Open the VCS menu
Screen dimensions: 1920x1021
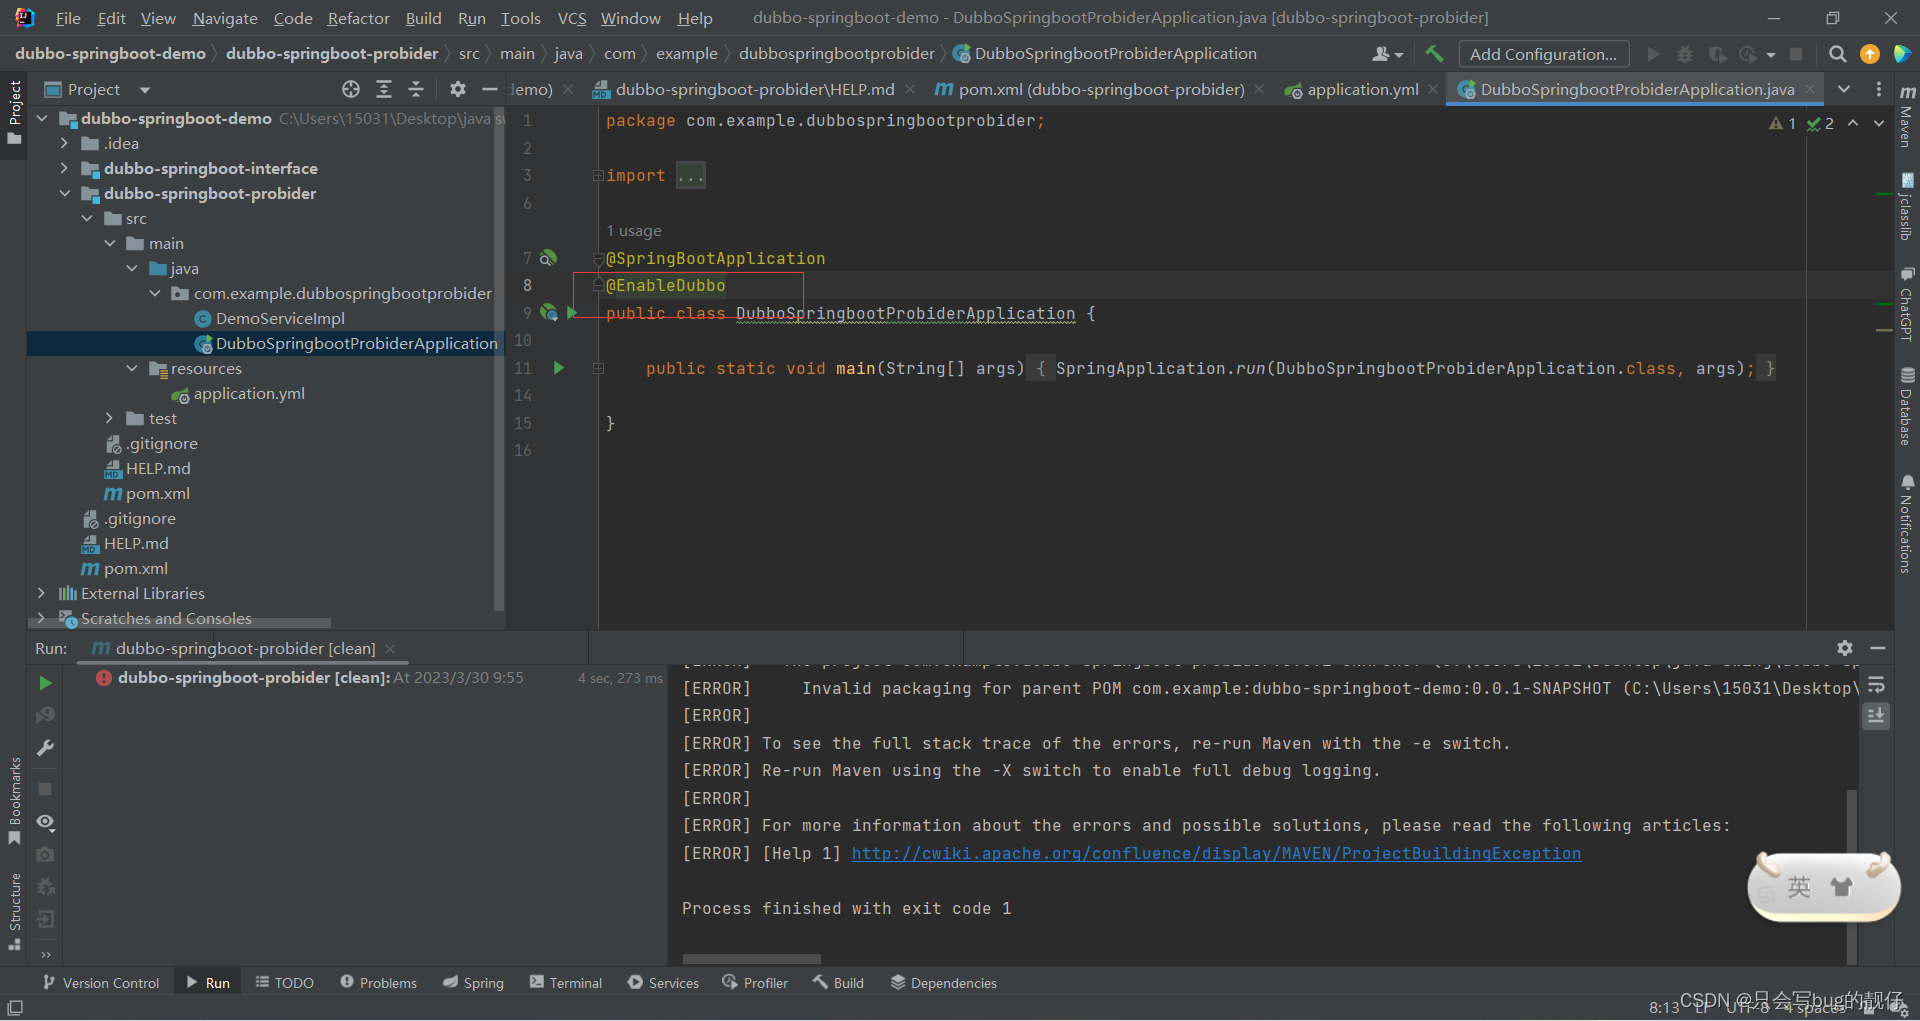(571, 18)
